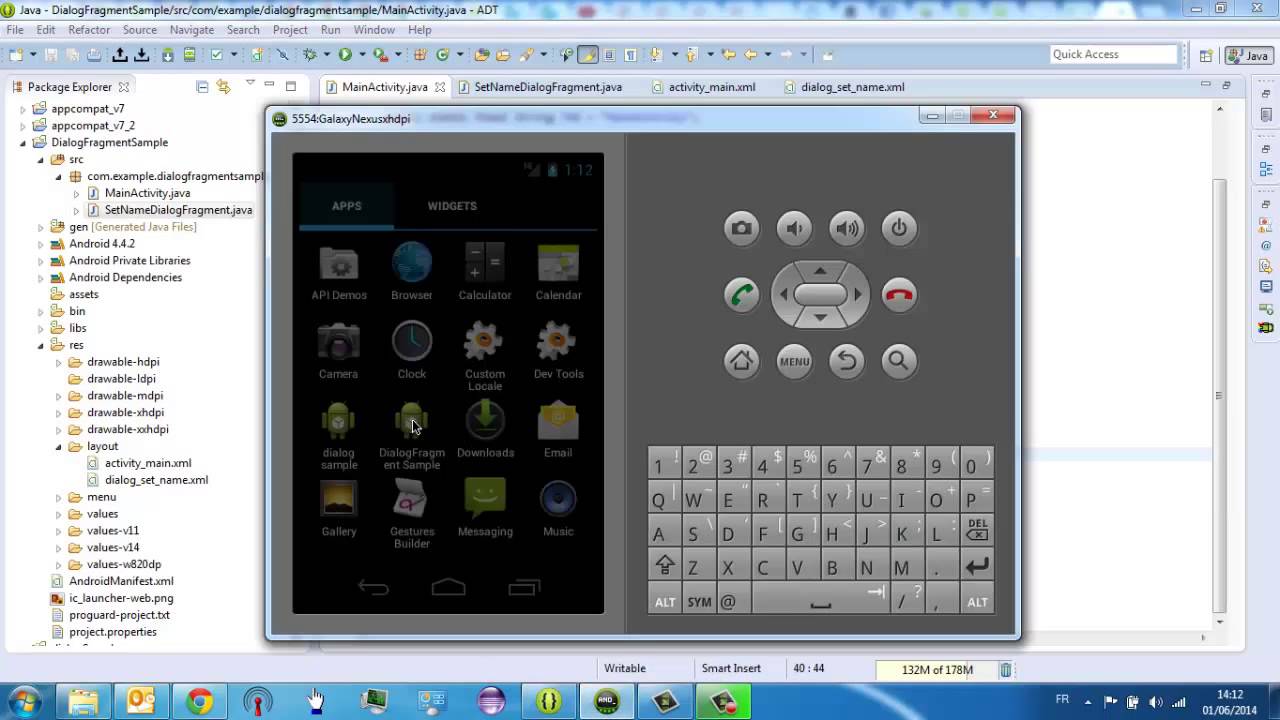Select the APPS tab in emulator
Viewport: 1280px width, 720px height.
click(347, 206)
